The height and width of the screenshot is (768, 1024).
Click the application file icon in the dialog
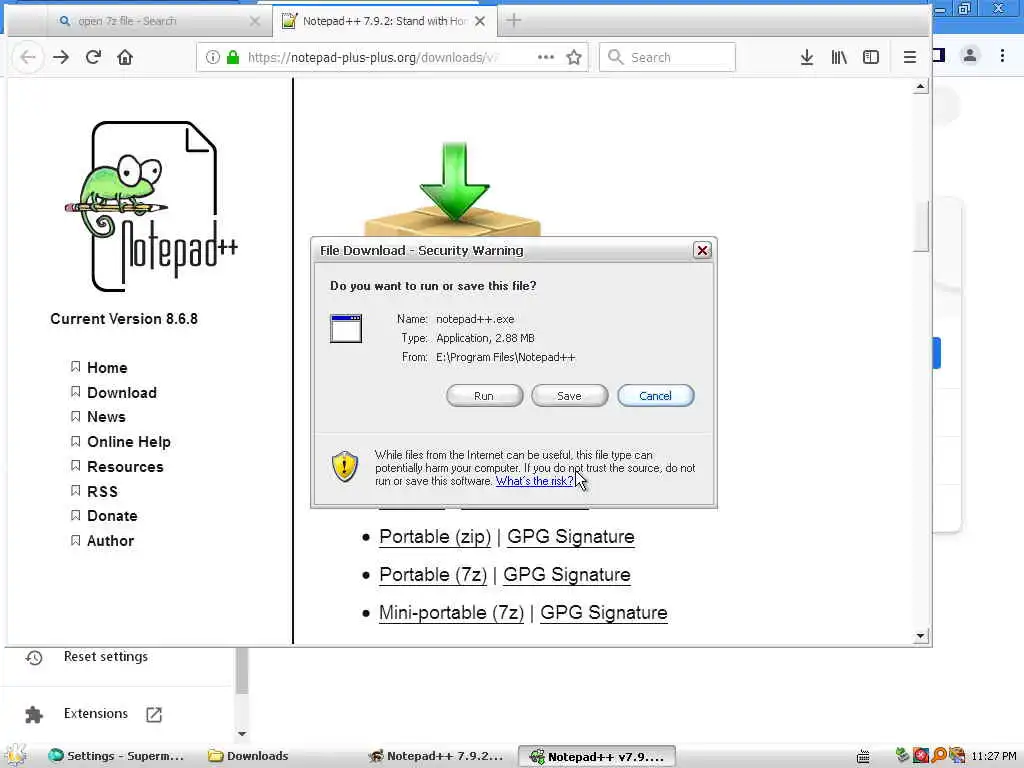345,328
